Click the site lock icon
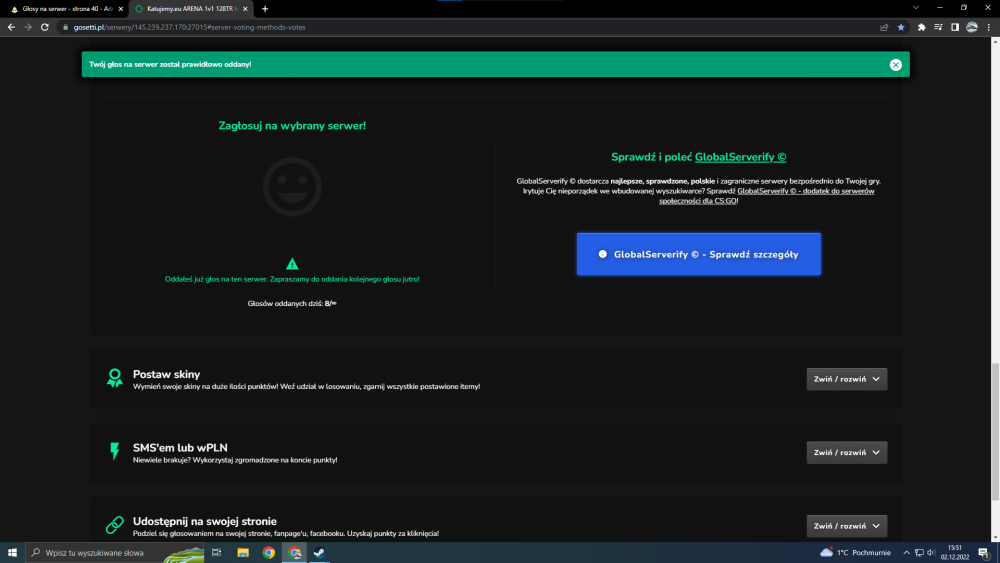Screen dimensions: 1000x563 pos(65,27)
